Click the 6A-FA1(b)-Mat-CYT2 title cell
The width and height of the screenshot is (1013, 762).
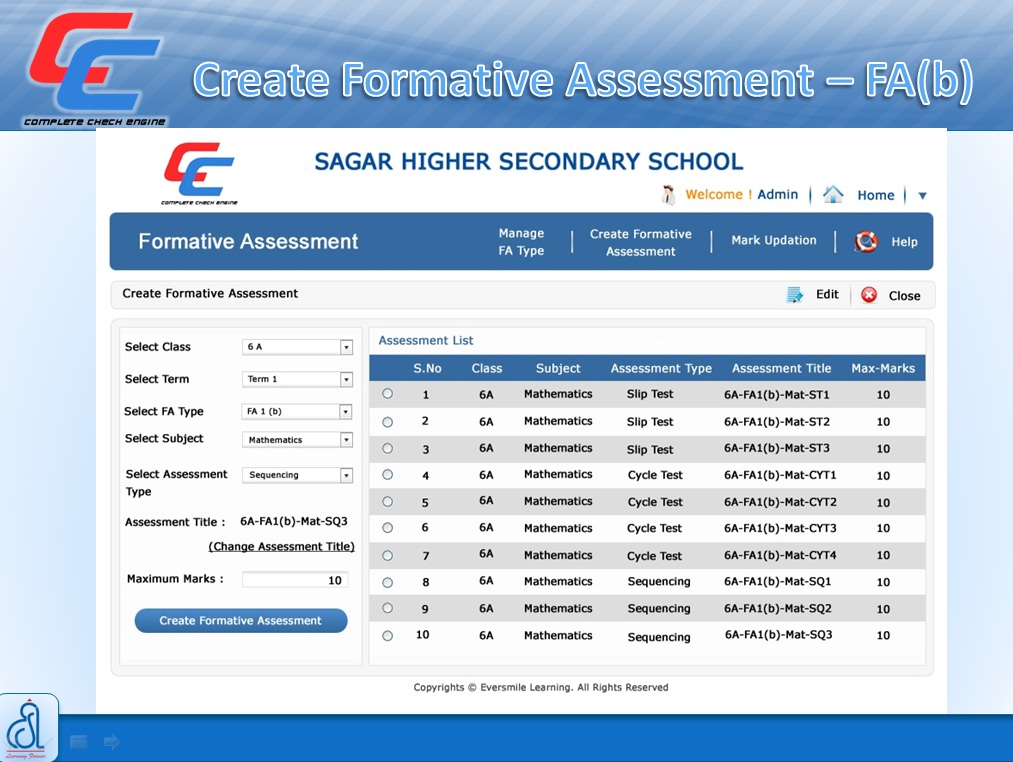tap(780, 502)
